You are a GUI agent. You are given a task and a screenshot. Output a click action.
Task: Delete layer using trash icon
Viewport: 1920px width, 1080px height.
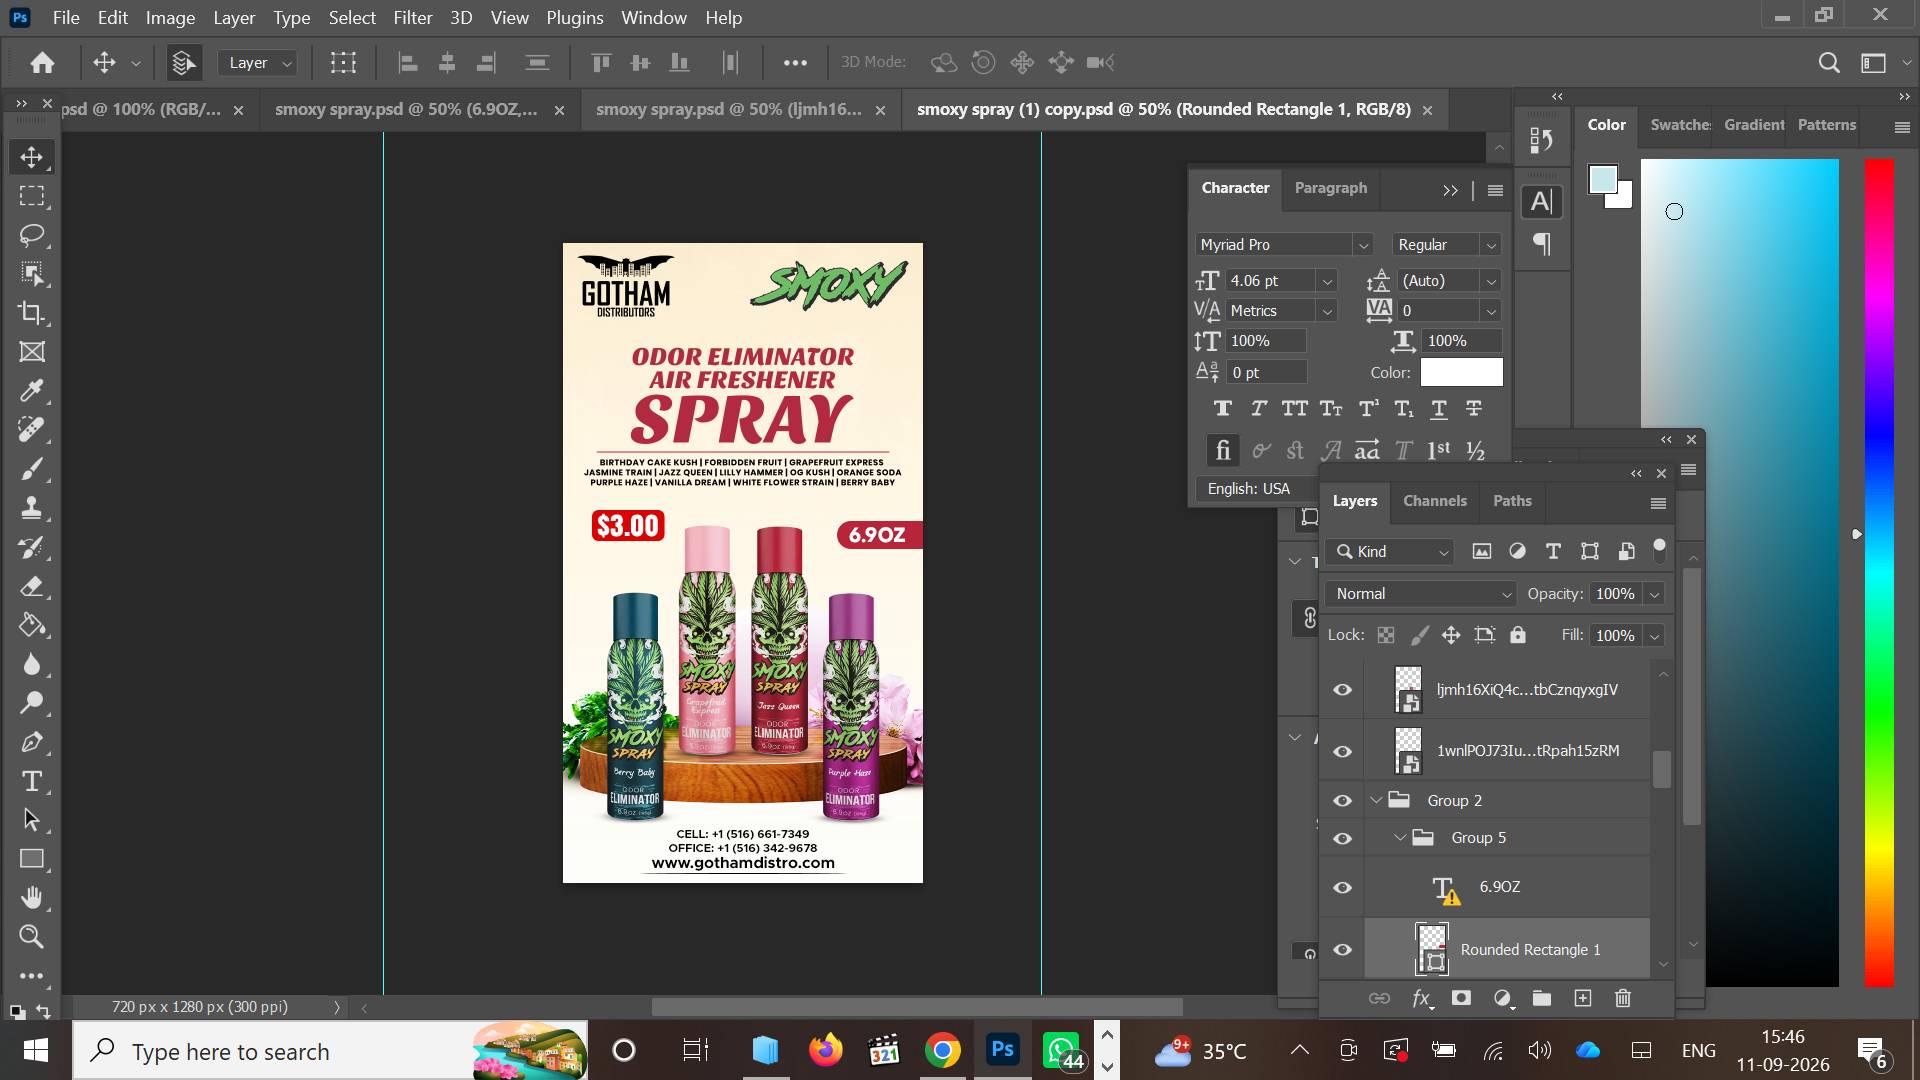pyautogui.click(x=1623, y=998)
